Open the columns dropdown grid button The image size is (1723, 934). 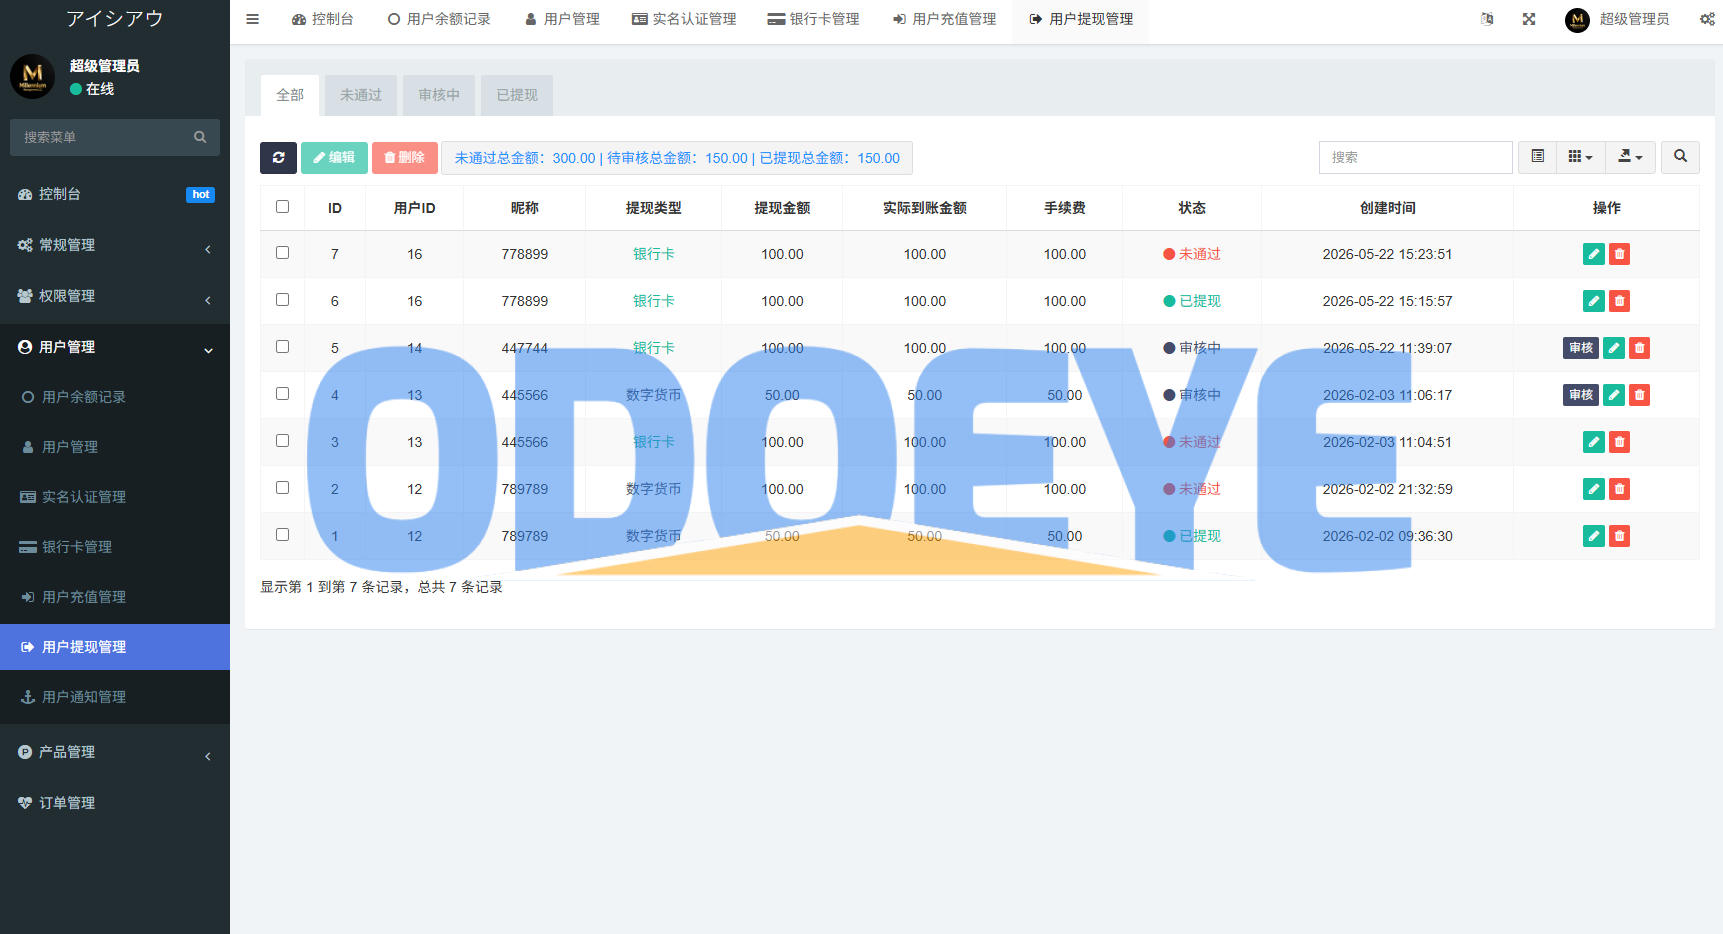pyautogui.click(x=1581, y=156)
